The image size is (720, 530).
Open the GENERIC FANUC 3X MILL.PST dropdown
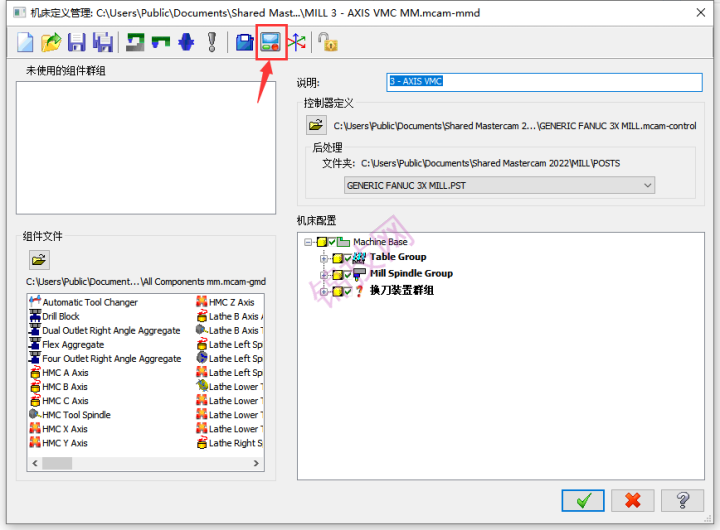pyautogui.click(x=499, y=186)
